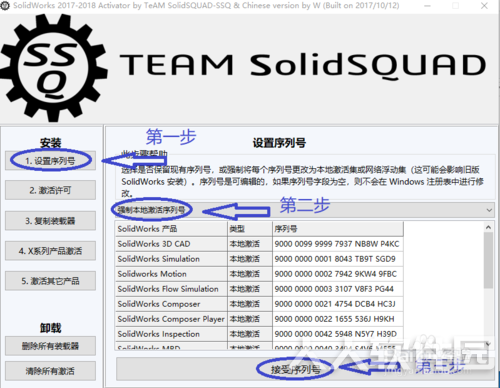
Task: Click SolidWorks Composer serial number cell
Action: [338, 304]
